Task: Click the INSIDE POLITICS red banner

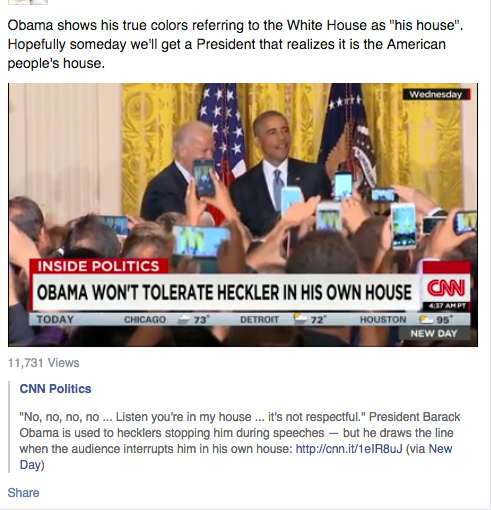Action: (x=99, y=266)
